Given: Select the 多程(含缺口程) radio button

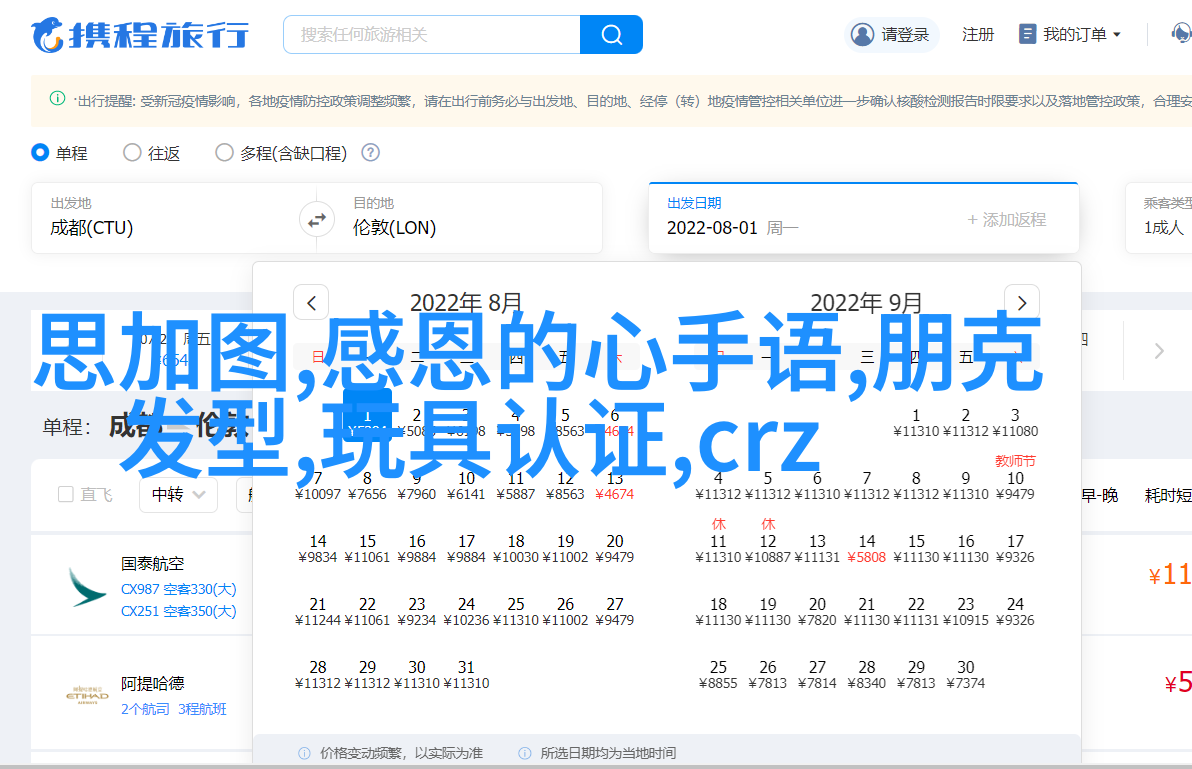Looking at the screenshot, I should (224, 153).
